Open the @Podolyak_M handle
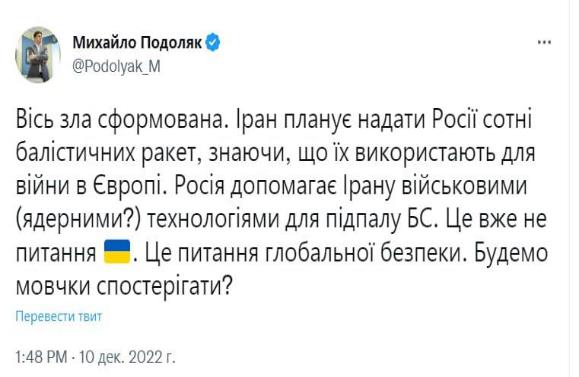Image resolution: width=579 pixels, height=377 pixels. pos(116,67)
